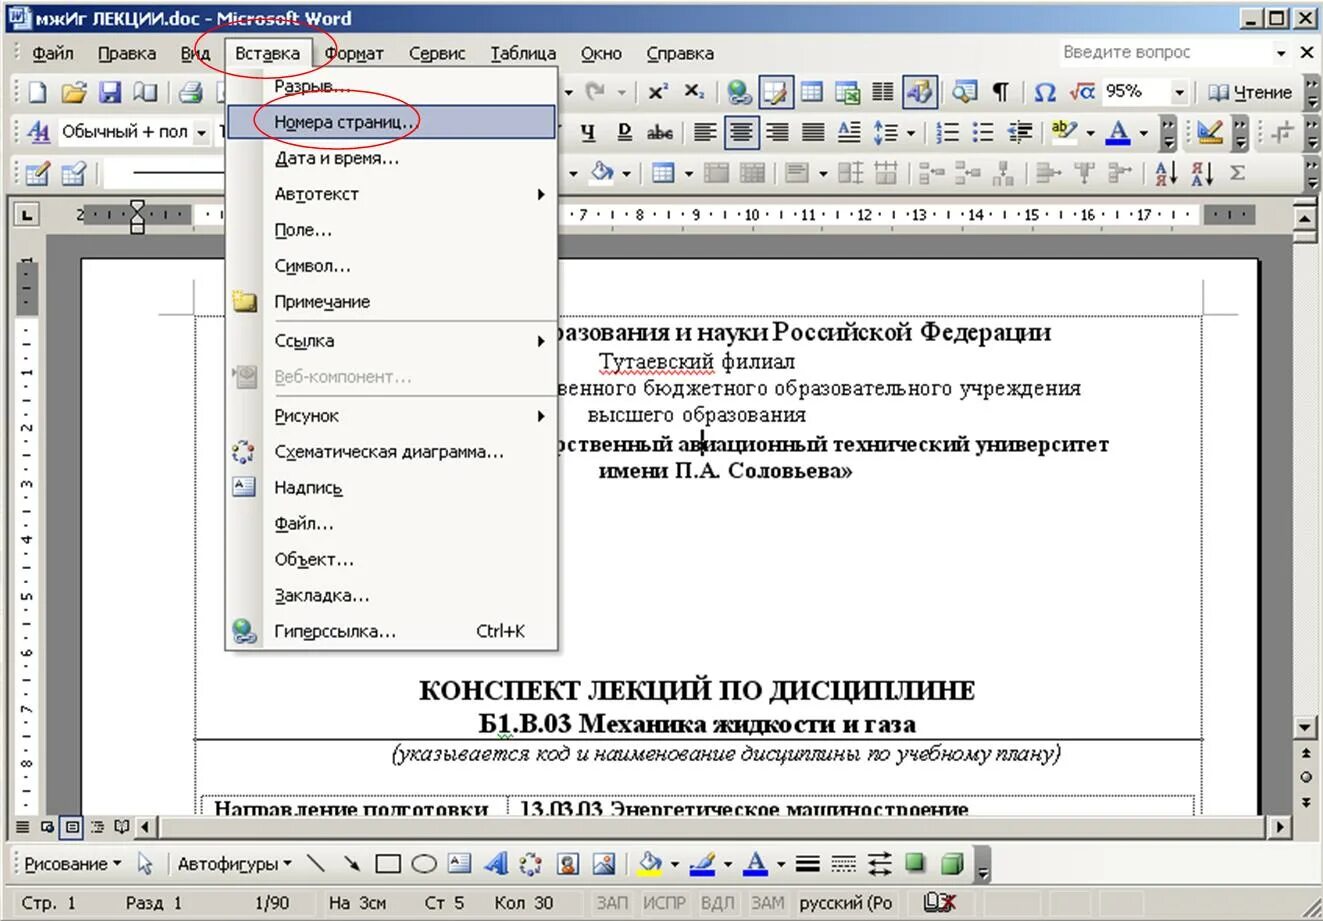Toggle strikethrough D formatting
Viewport: 1323px width, 921px height.
coord(624,132)
